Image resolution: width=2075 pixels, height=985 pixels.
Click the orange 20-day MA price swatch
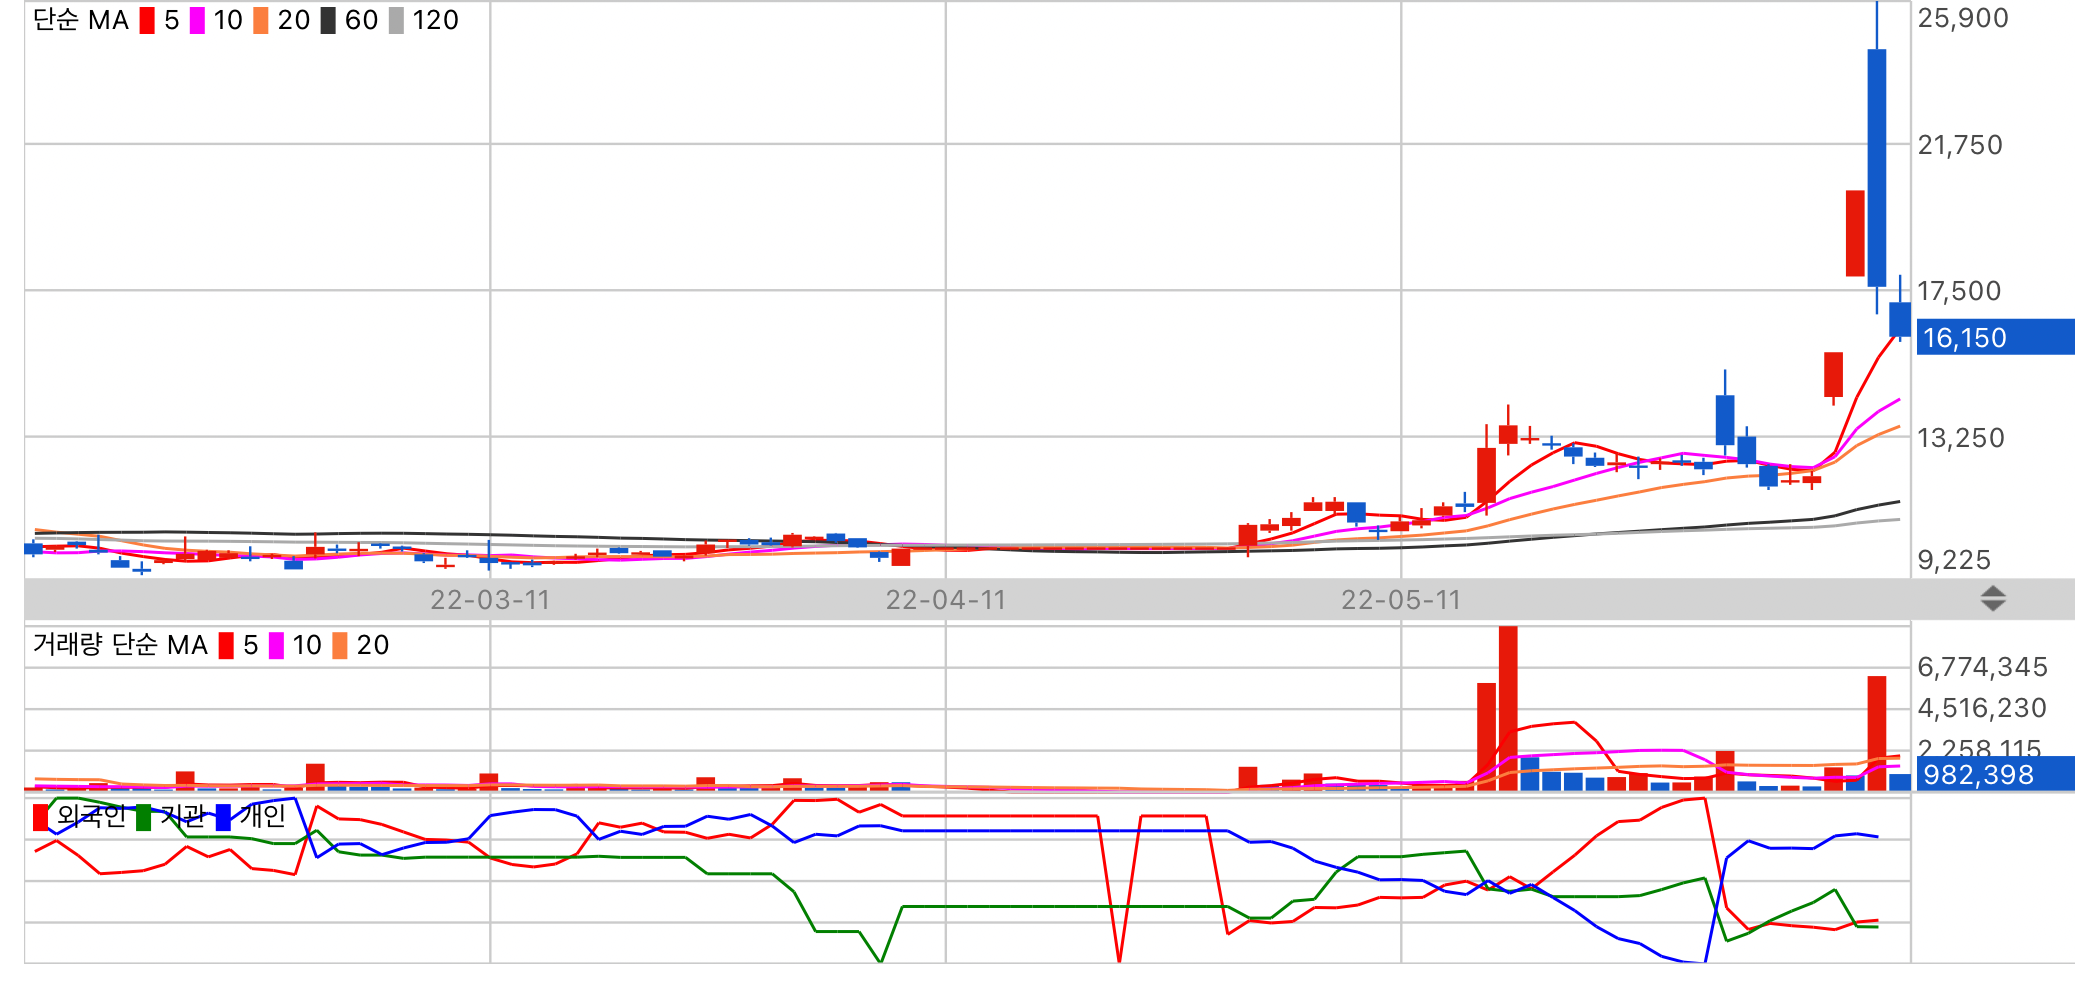[261, 21]
